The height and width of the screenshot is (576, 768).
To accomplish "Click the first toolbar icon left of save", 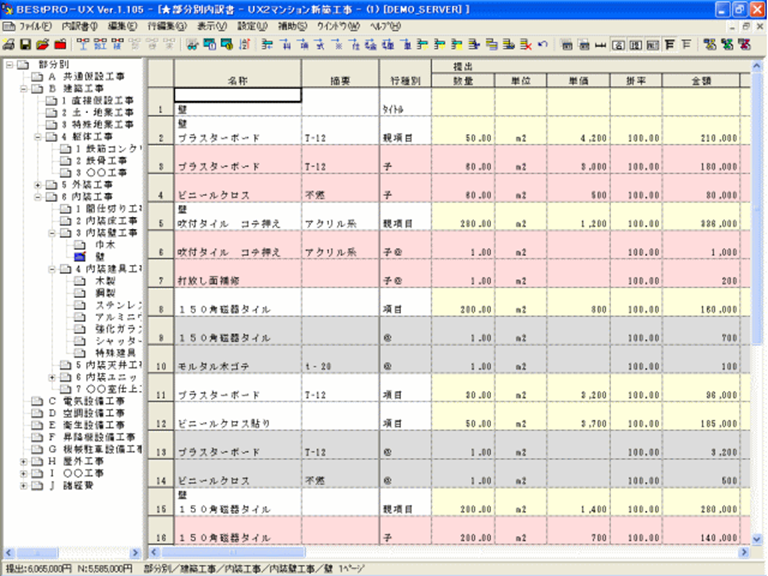I will [x=8, y=45].
